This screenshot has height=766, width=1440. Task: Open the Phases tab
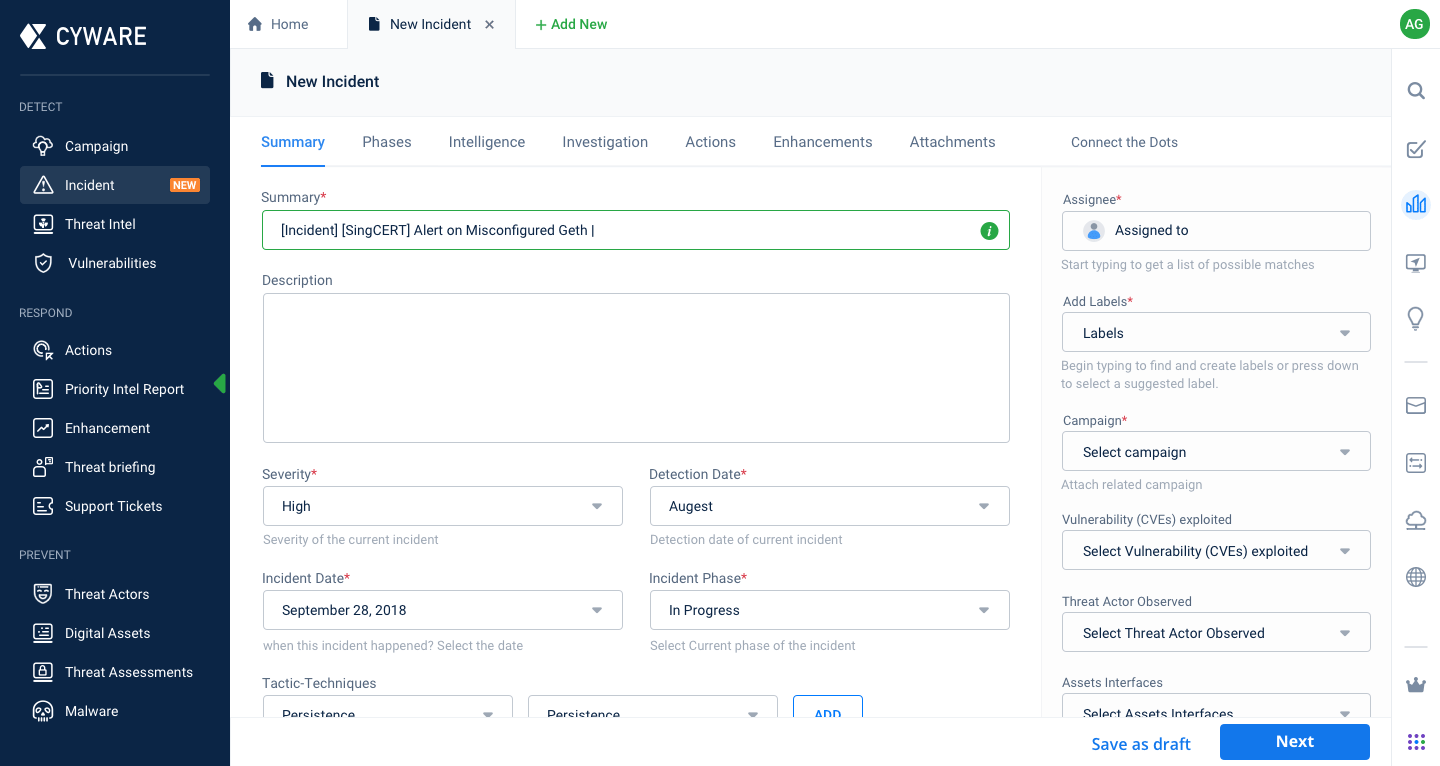click(x=387, y=142)
